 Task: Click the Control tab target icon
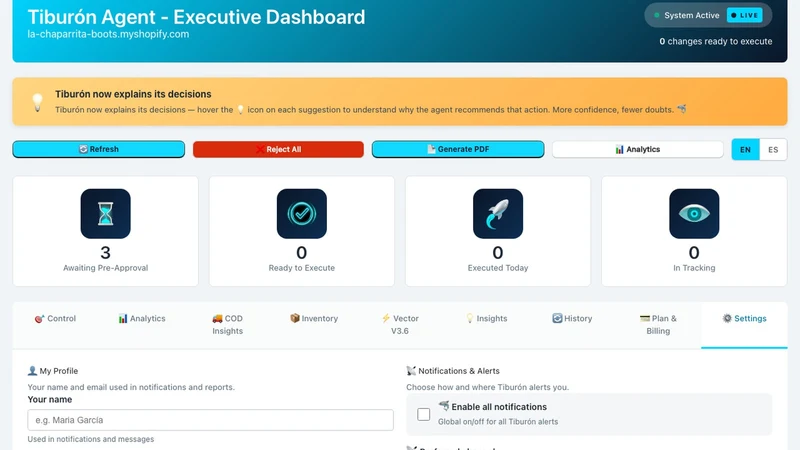click(39, 319)
